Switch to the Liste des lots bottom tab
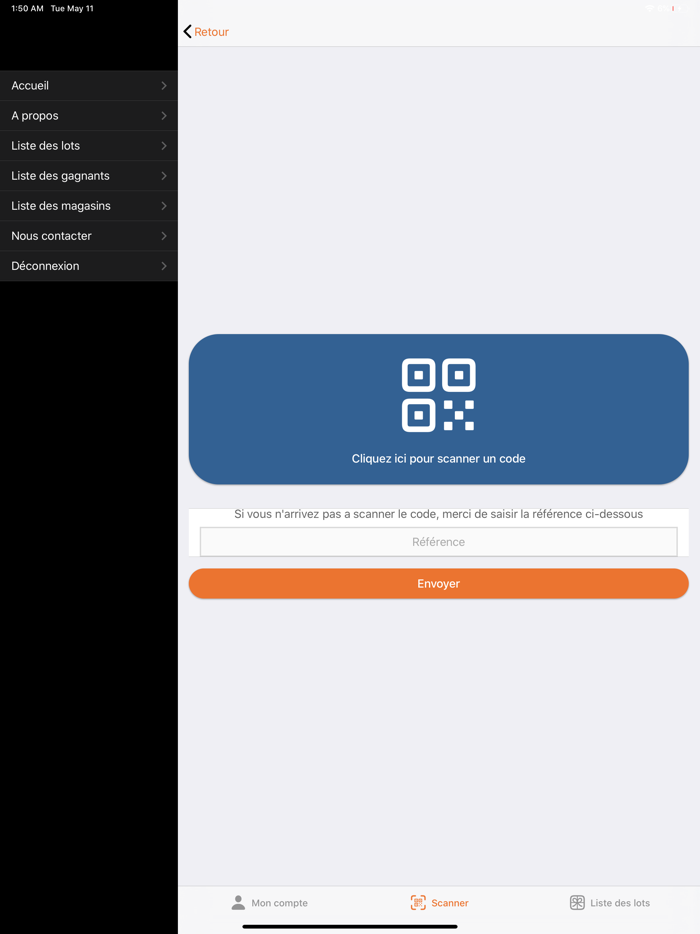The width and height of the screenshot is (700, 934). coord(609,903)
